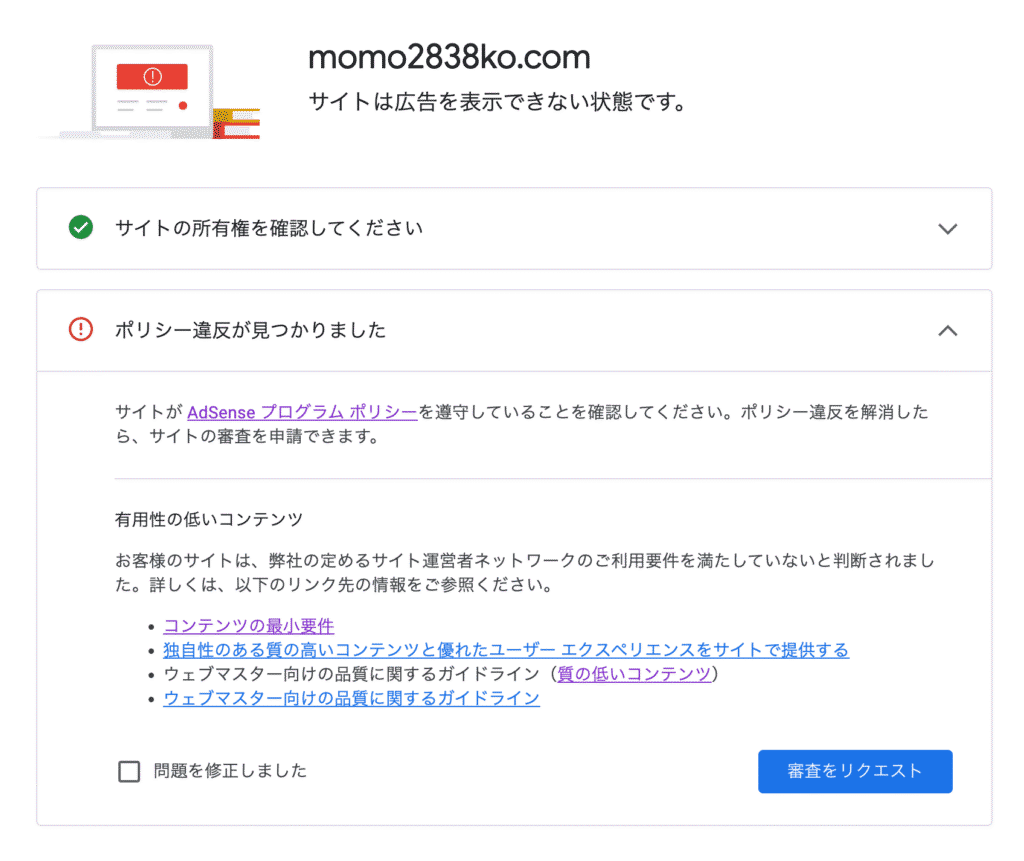The image size is (1024, 861).
Task: Open the 独自性のある質の高いコンテンツ link
Action: [506, 650]
